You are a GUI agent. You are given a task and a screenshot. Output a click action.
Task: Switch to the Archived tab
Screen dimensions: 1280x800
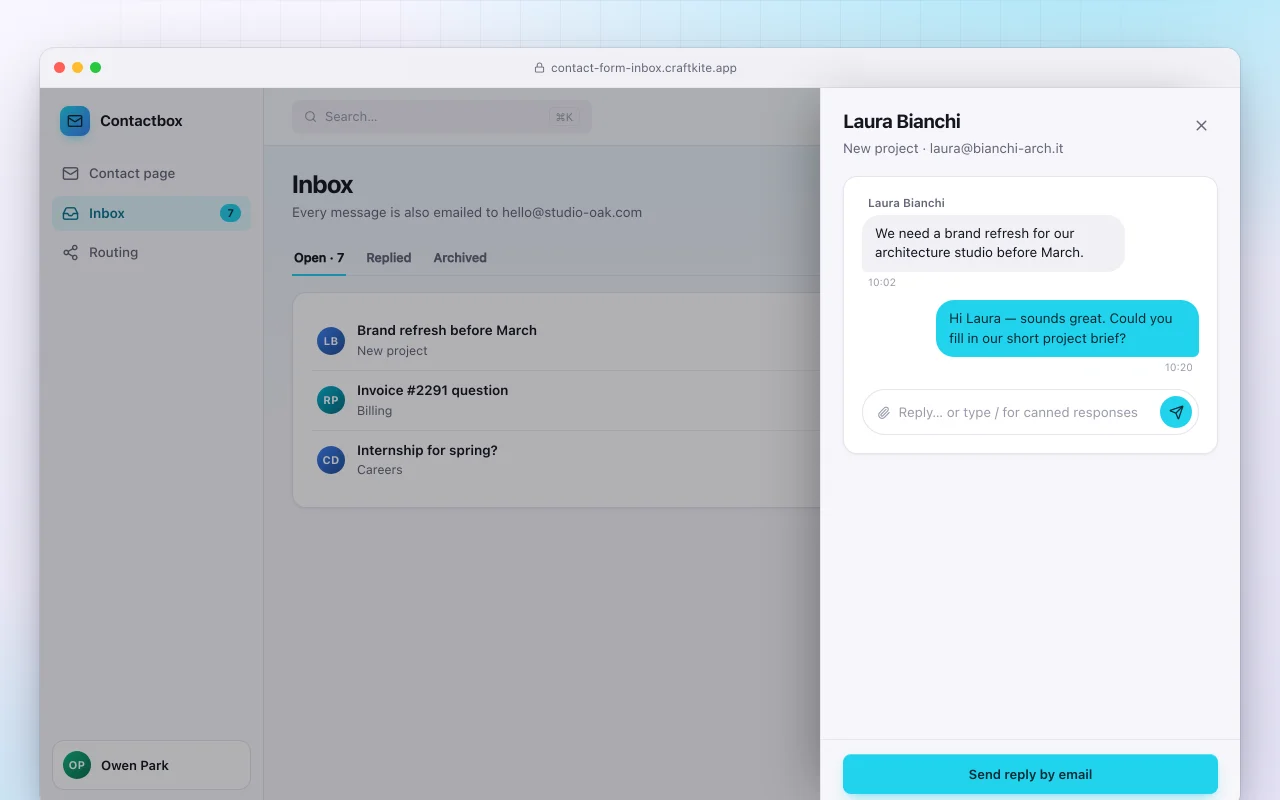[460, 258]
